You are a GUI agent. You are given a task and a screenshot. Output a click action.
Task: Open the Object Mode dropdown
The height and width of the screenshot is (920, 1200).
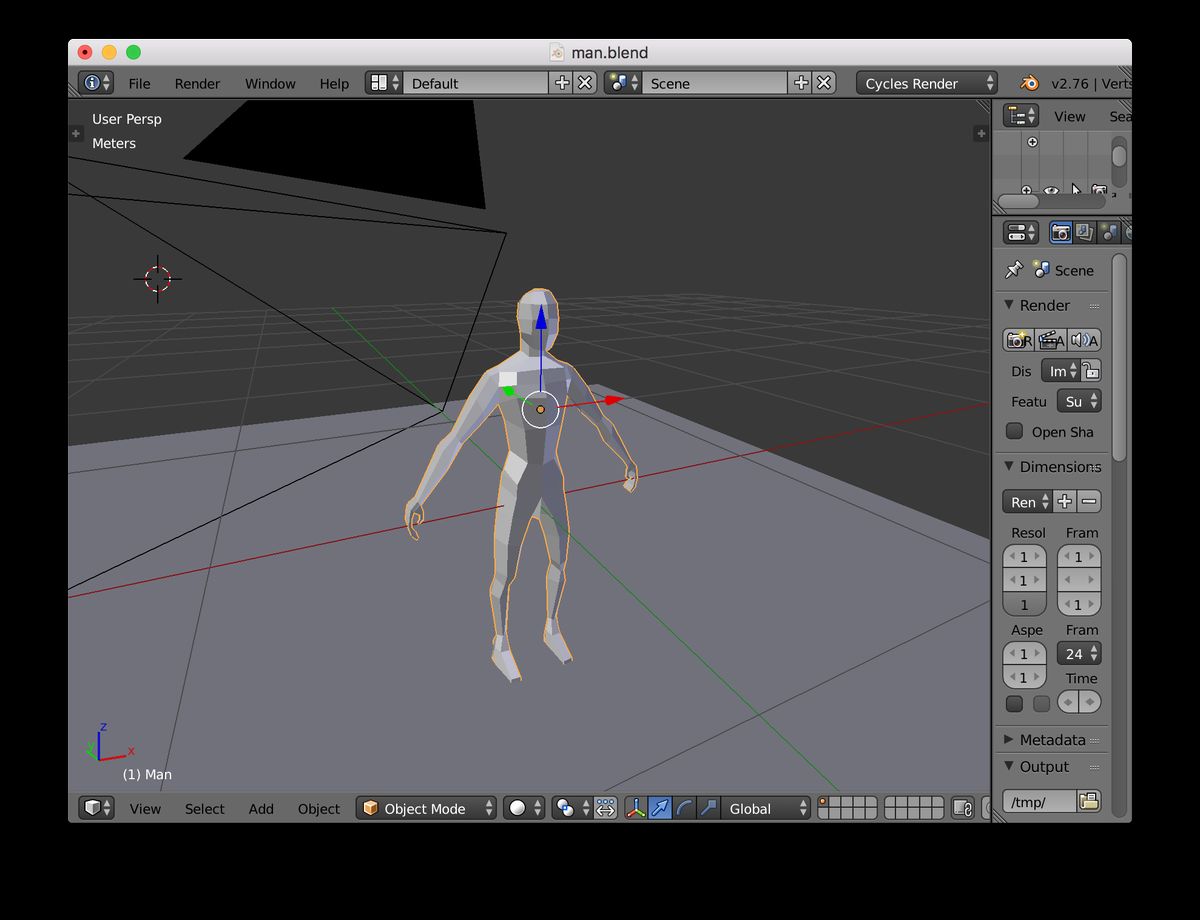point(427,808)
